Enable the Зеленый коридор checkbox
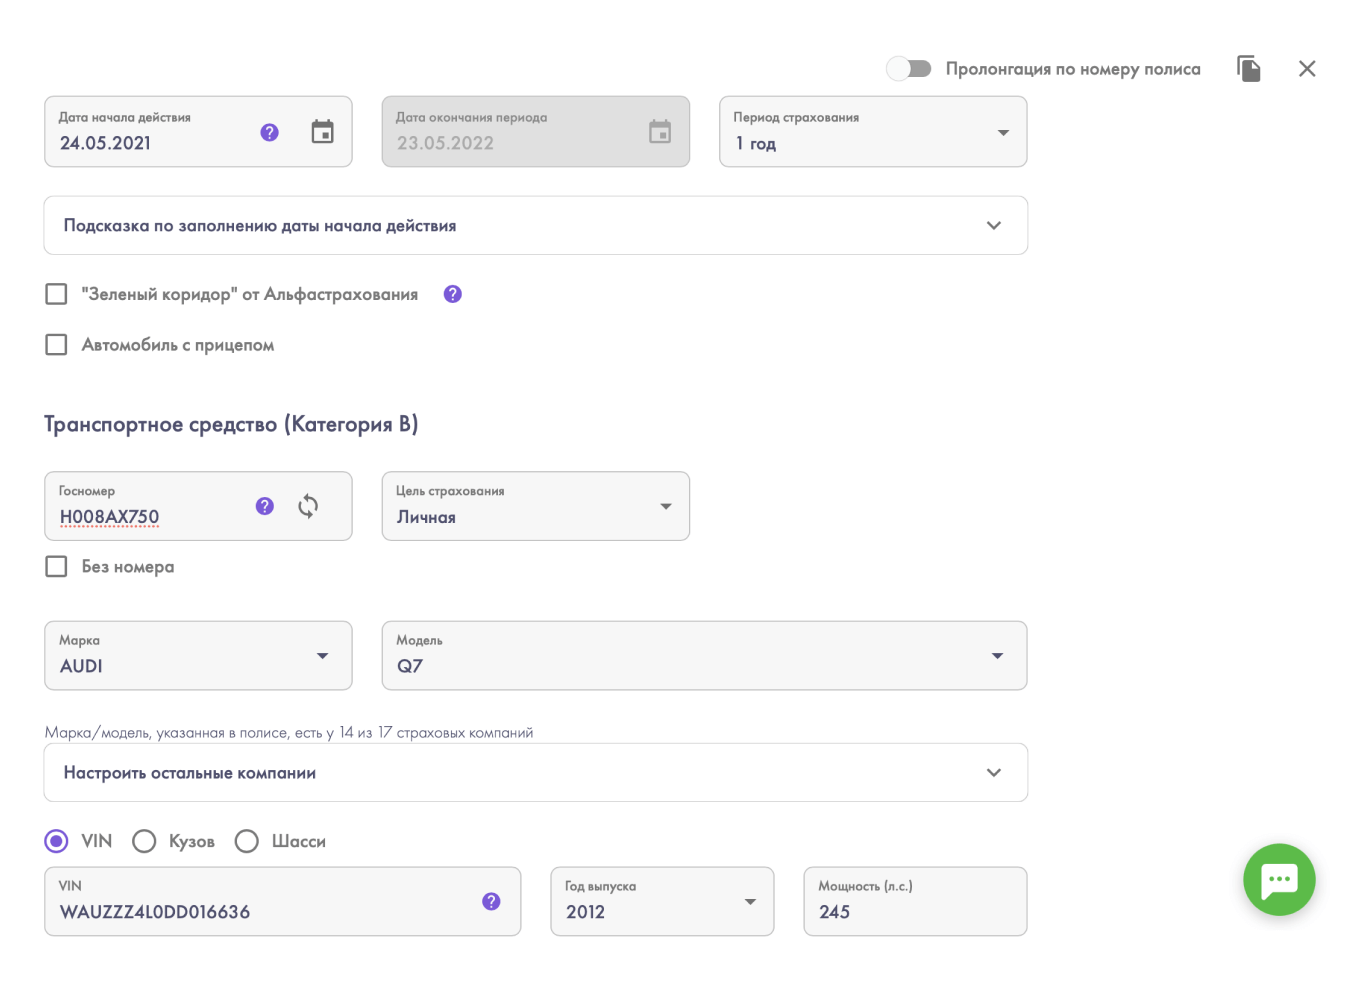Screen dimensions: 1360x1003 pos(57,294)
